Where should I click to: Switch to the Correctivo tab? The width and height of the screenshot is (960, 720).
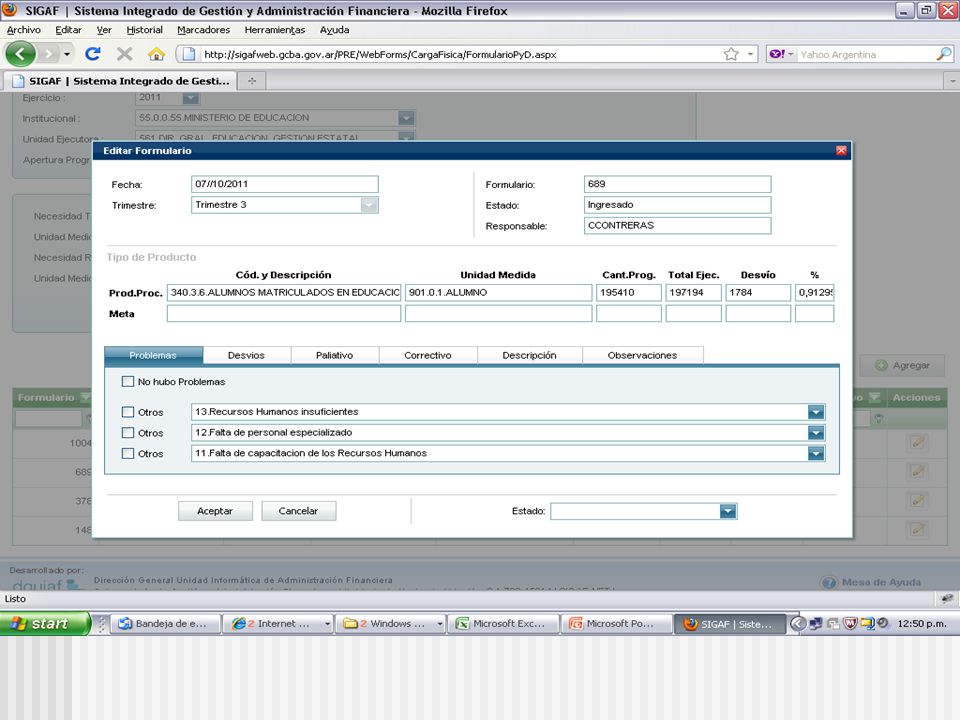[427, 355]
